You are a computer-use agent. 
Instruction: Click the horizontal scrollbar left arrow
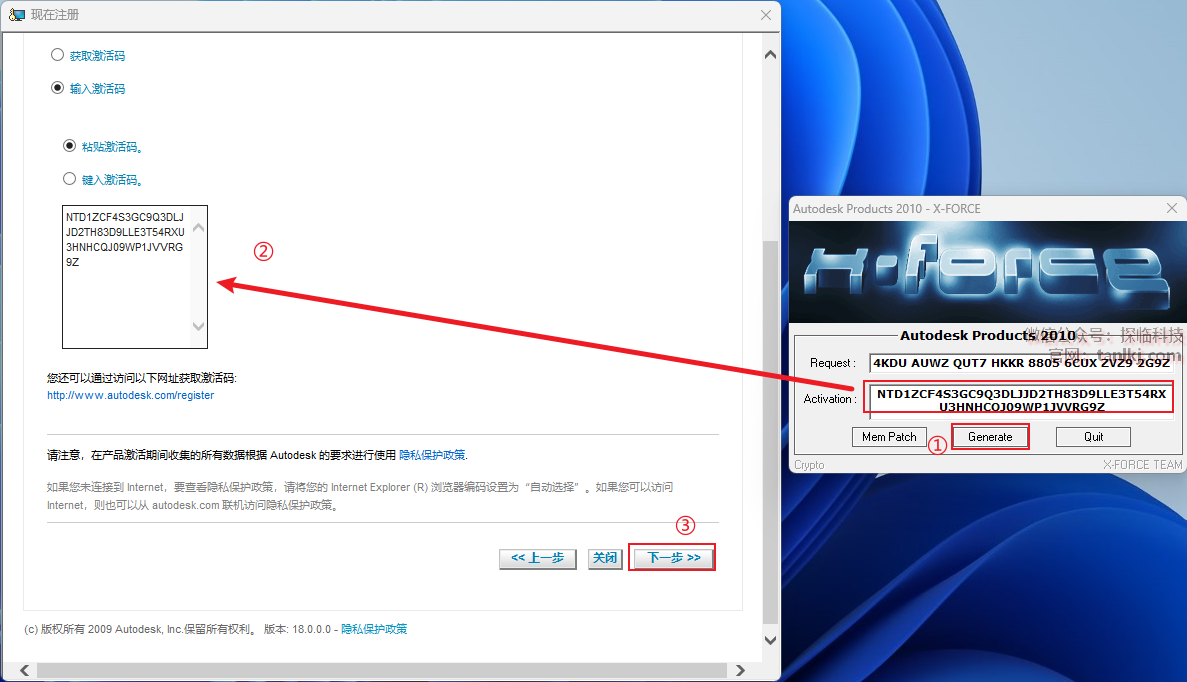25,671
